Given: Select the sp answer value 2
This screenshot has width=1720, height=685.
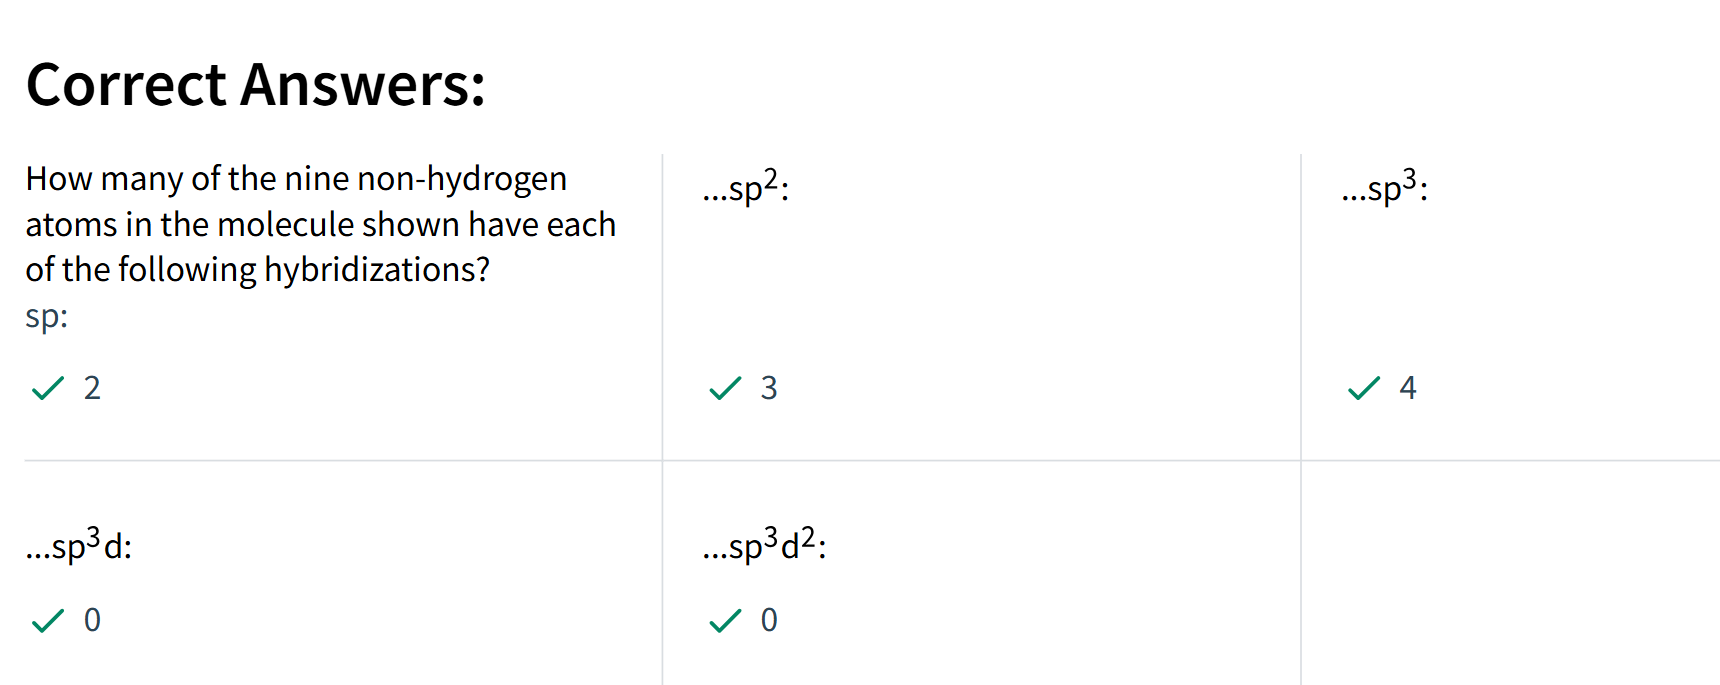Looking at the screenshot, I should (x=92, y=388).
